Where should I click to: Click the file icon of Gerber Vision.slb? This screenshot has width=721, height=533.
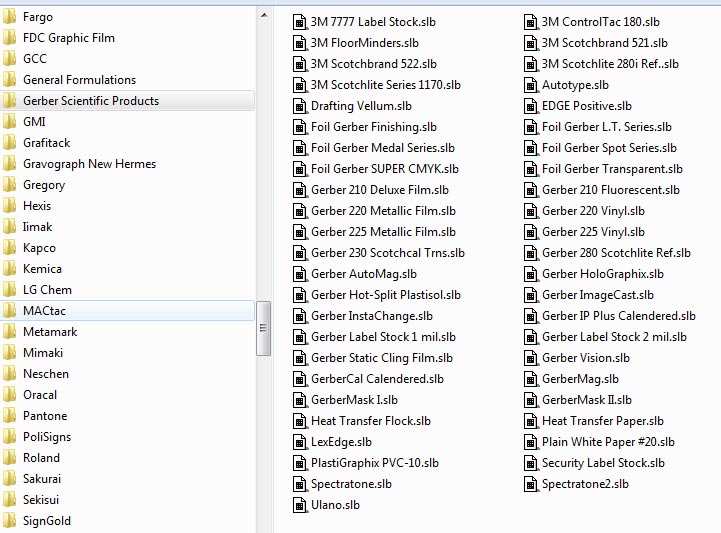pos(530,358)
